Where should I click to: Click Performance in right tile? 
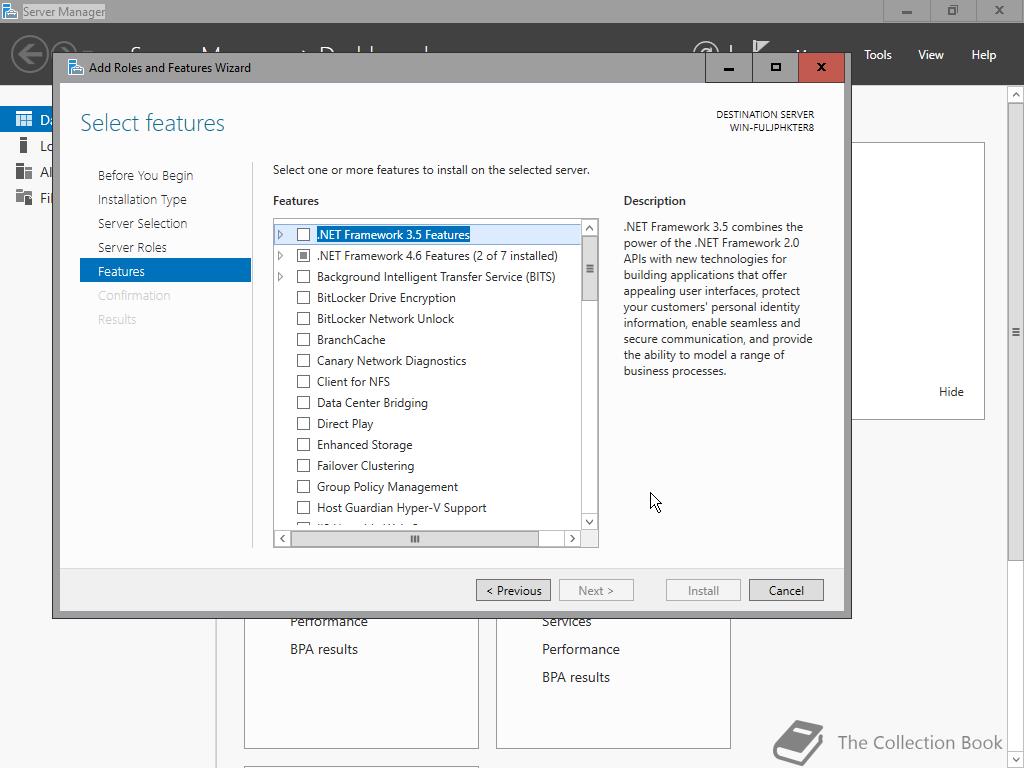click(x=581, y=649)
